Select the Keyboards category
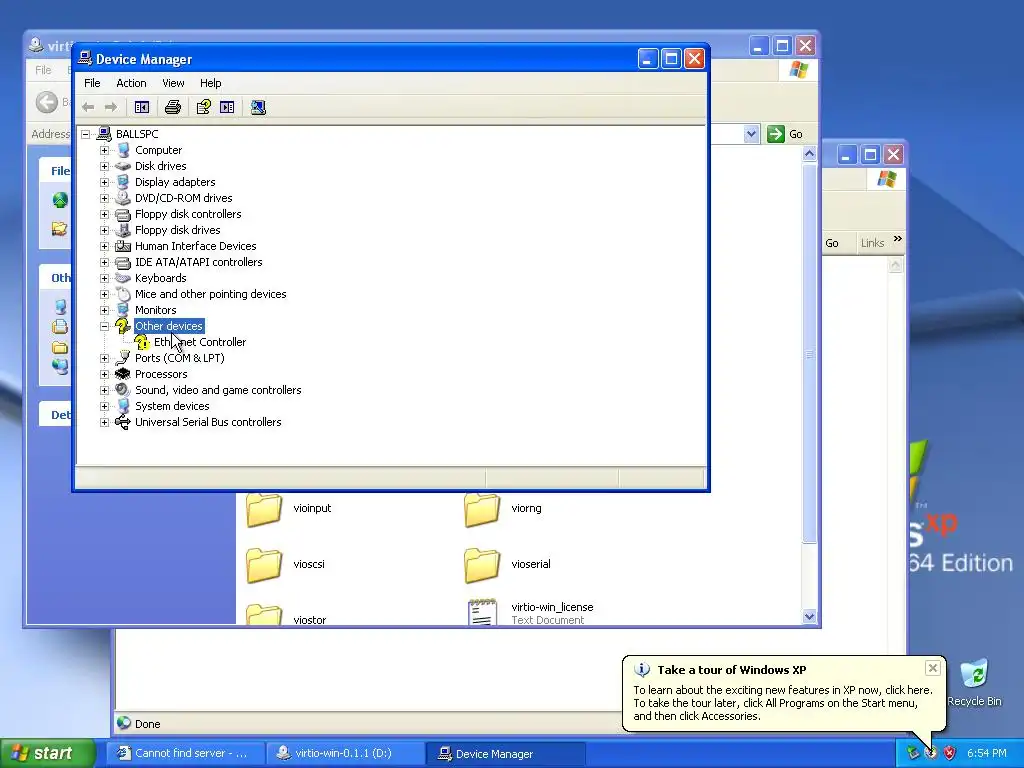This screenshot has width=1024, height=768. [x=161, y=278]
